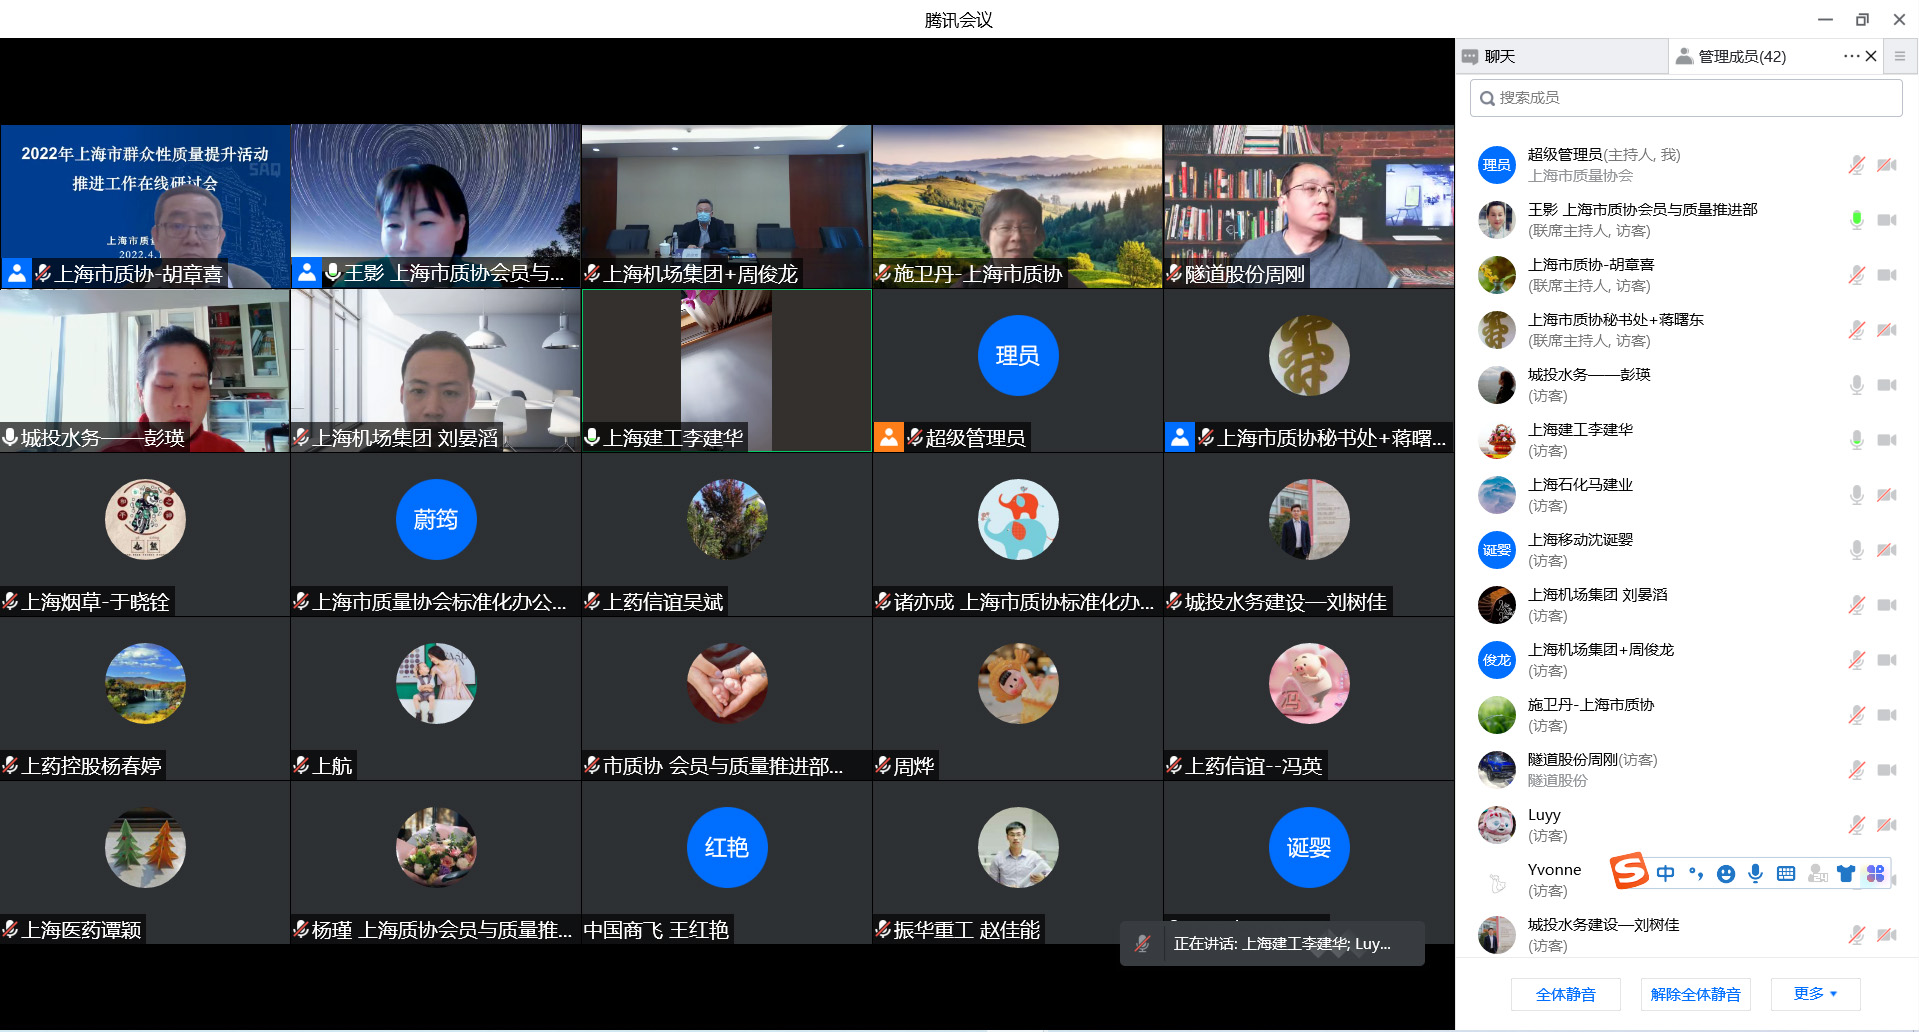Viewport: 1919px width, 1032px height.
Task: Toggle camera for 超级管理员 in member list
Action: coord(1887,165)
